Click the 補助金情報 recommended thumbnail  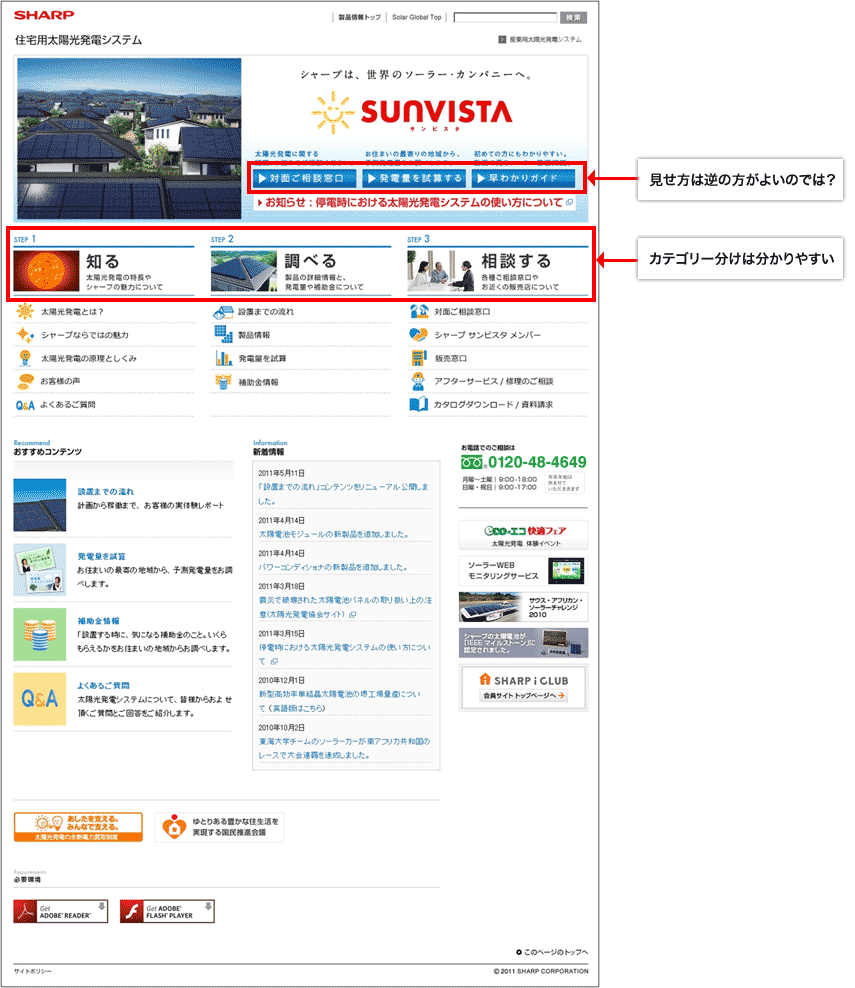[x=40, y=635]
